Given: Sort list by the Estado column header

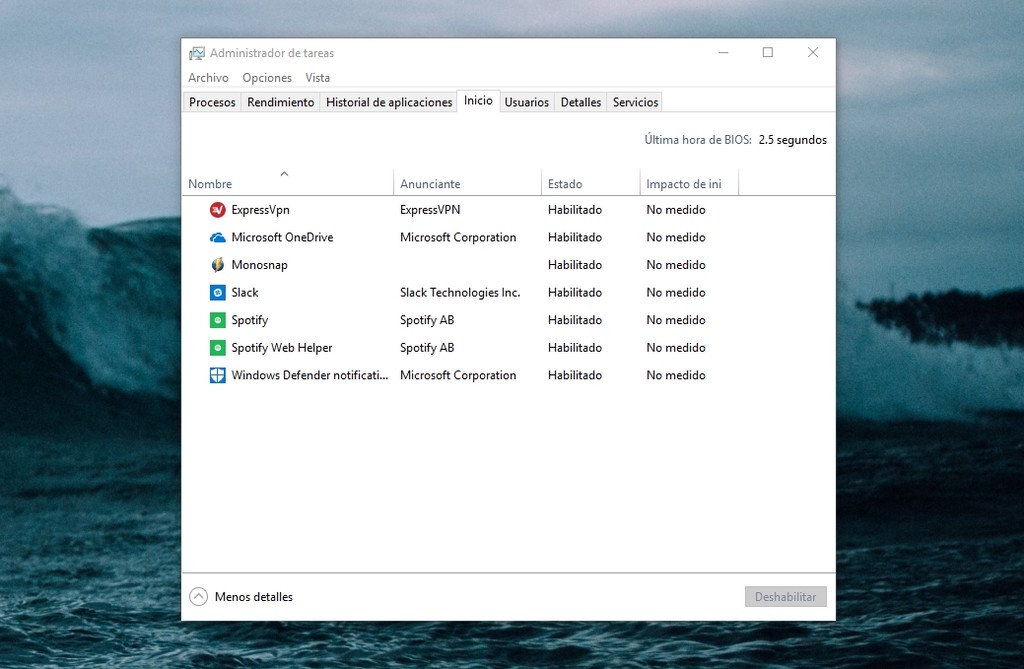Looking at the screenshot, I should click(590, 182).
